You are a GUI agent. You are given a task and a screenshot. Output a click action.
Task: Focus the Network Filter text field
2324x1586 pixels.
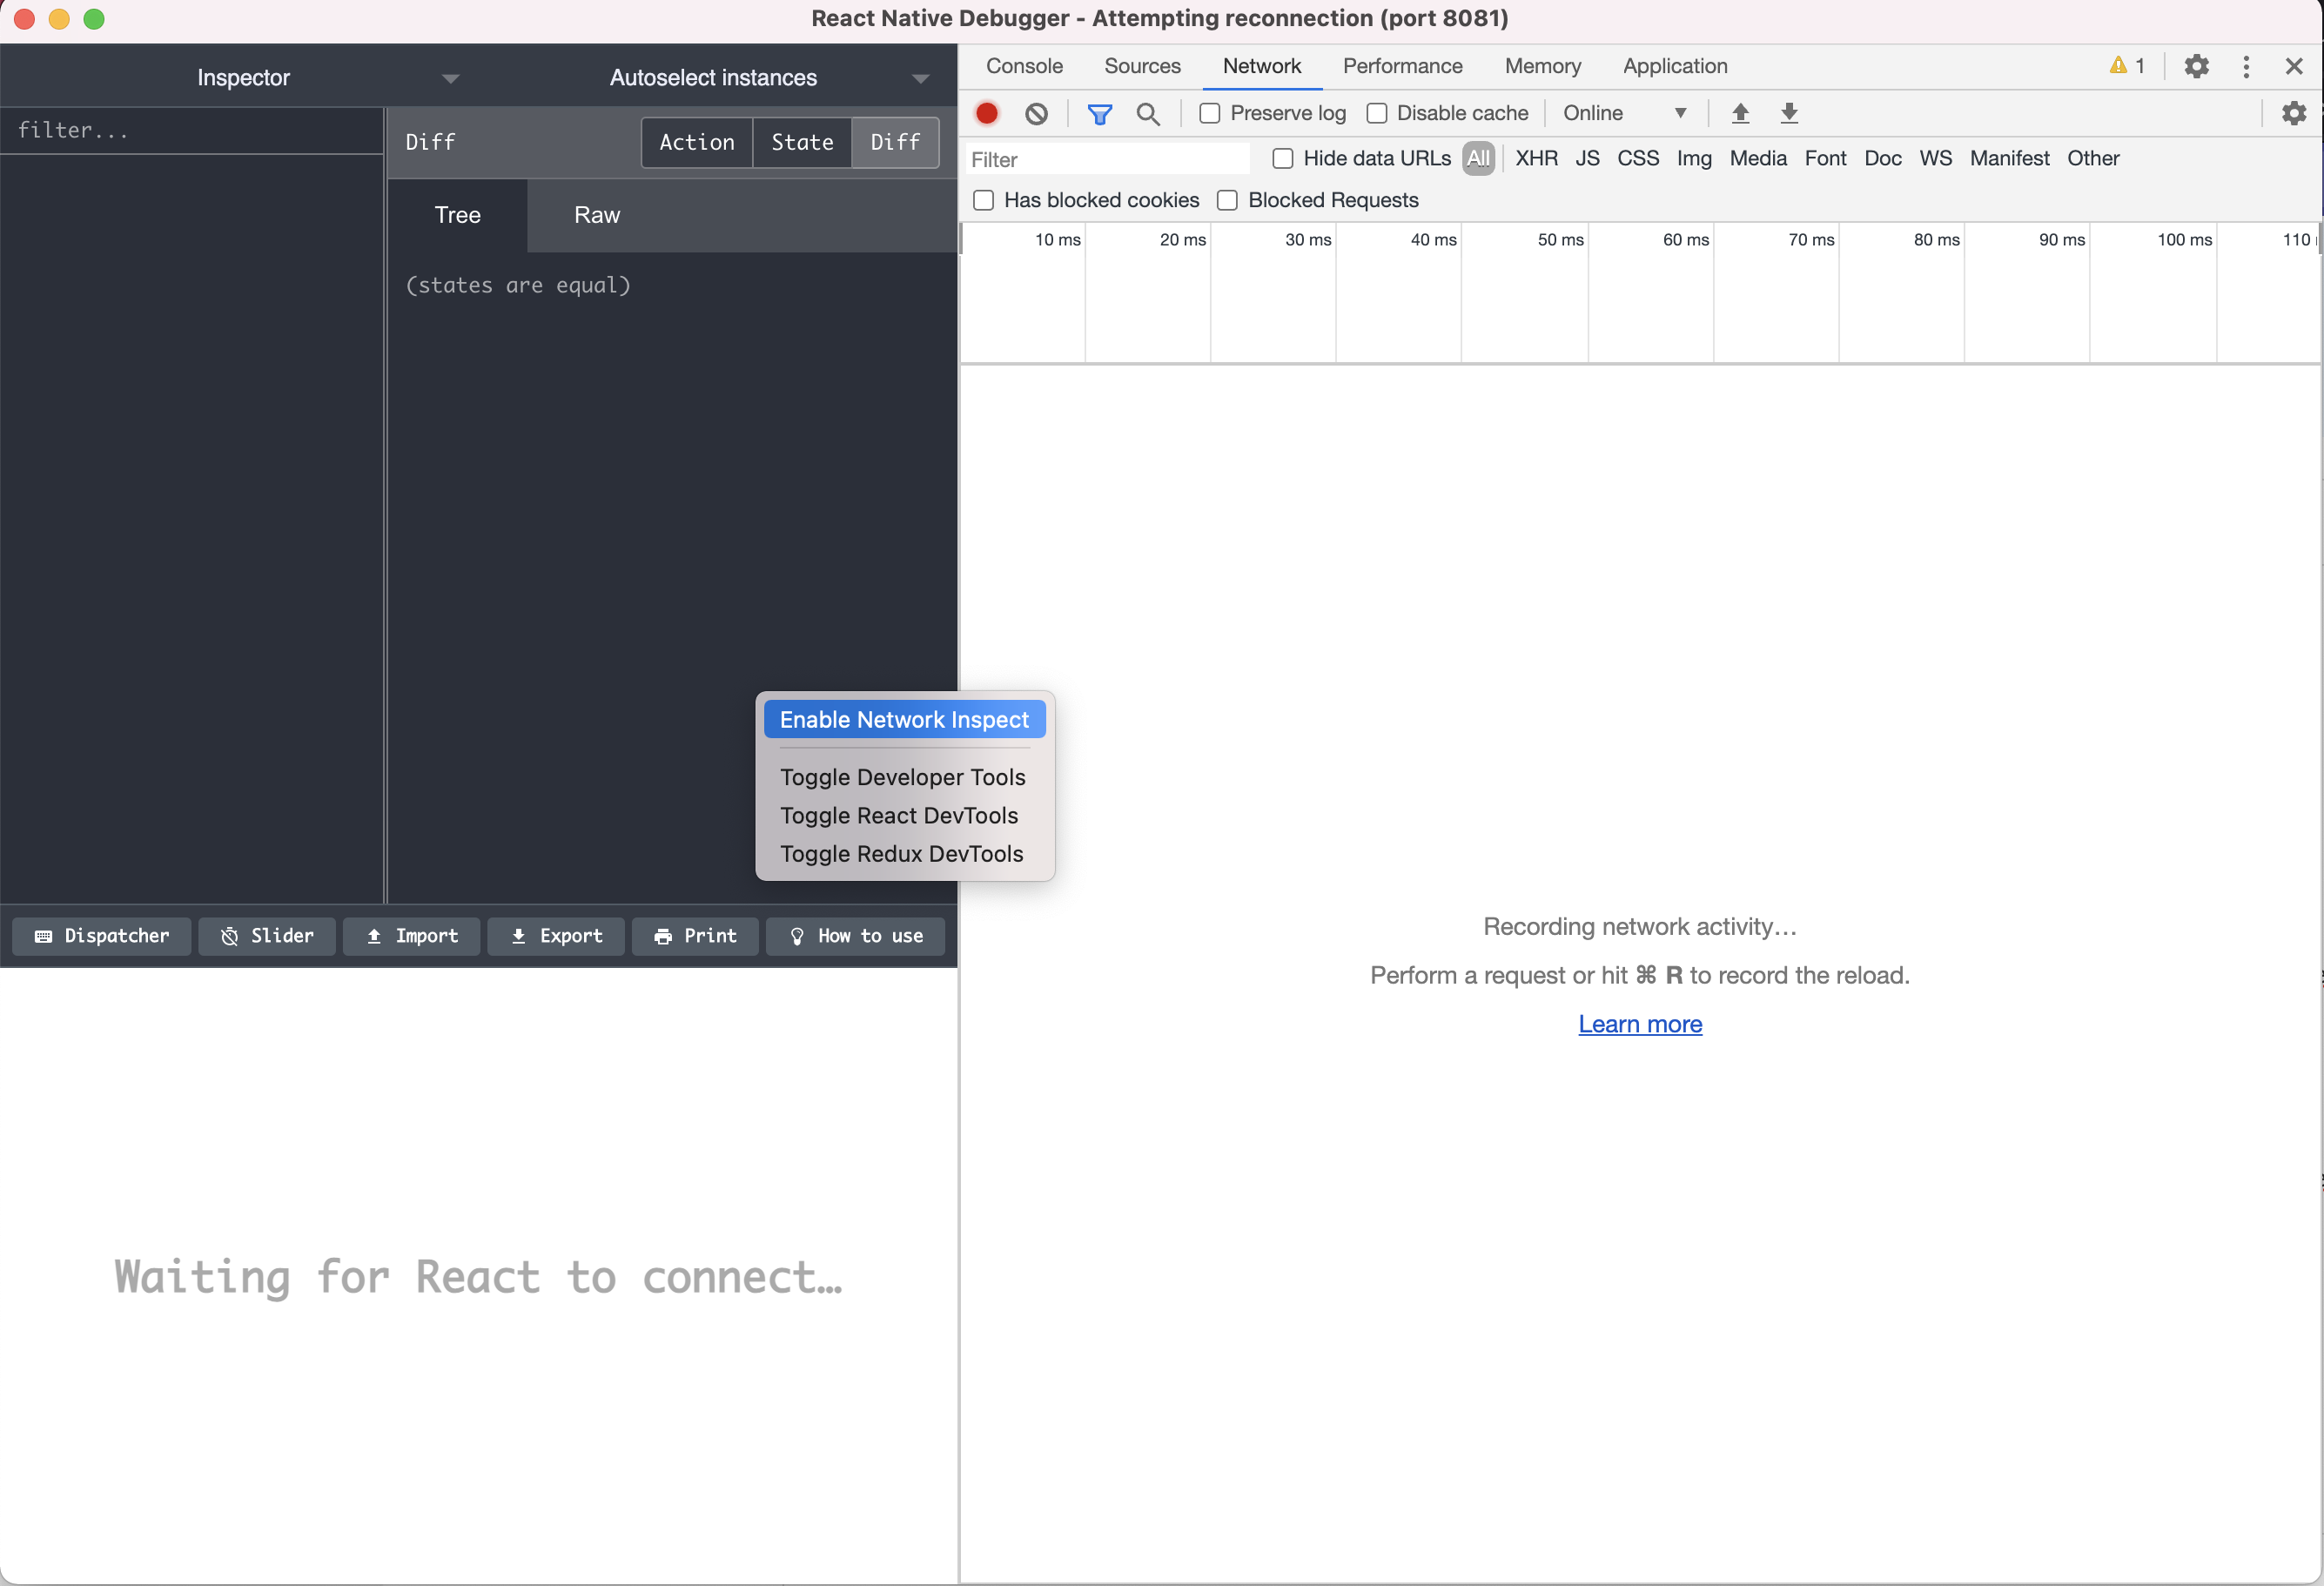click(x=1107, y=159)
